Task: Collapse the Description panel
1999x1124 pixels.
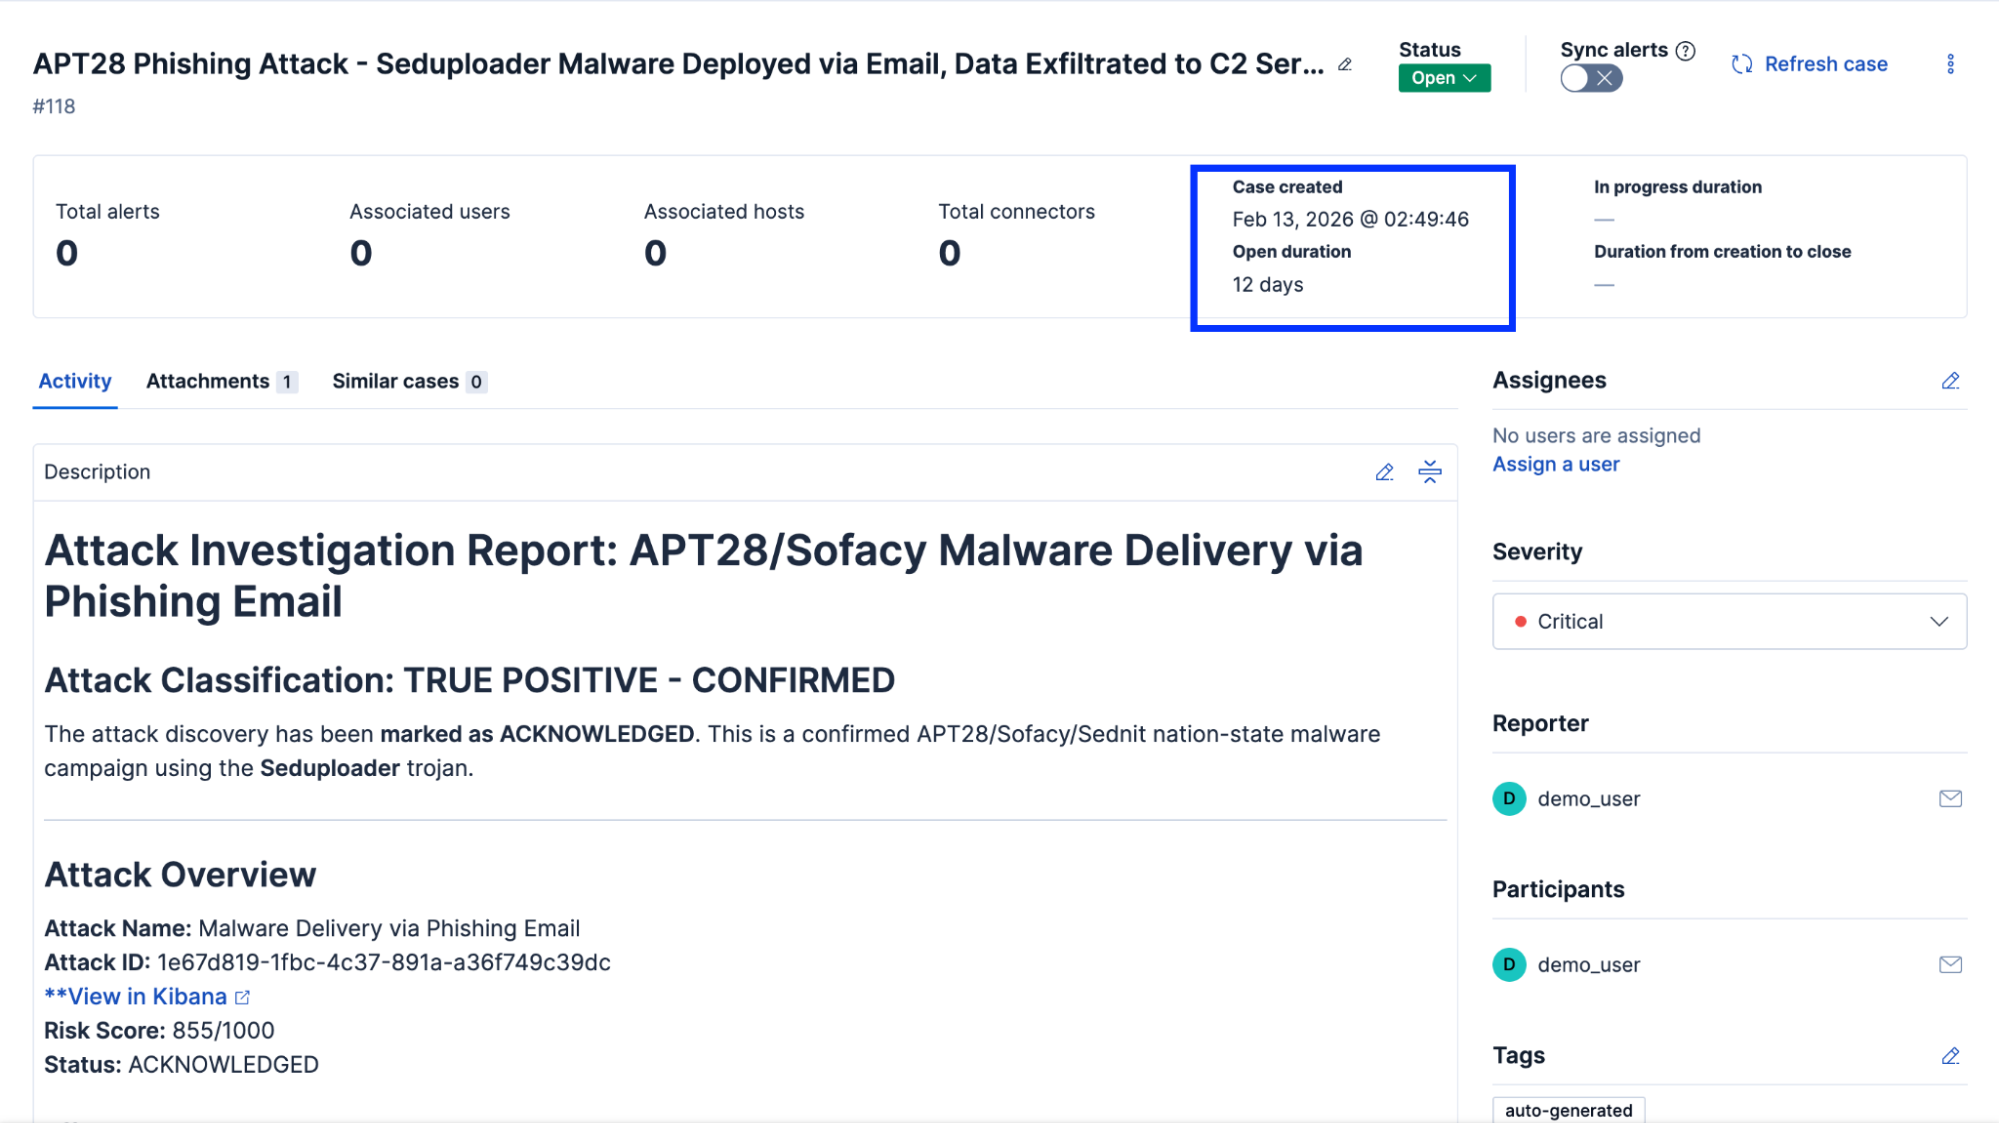Action: pyautogui.click(x=1430, y=472)
